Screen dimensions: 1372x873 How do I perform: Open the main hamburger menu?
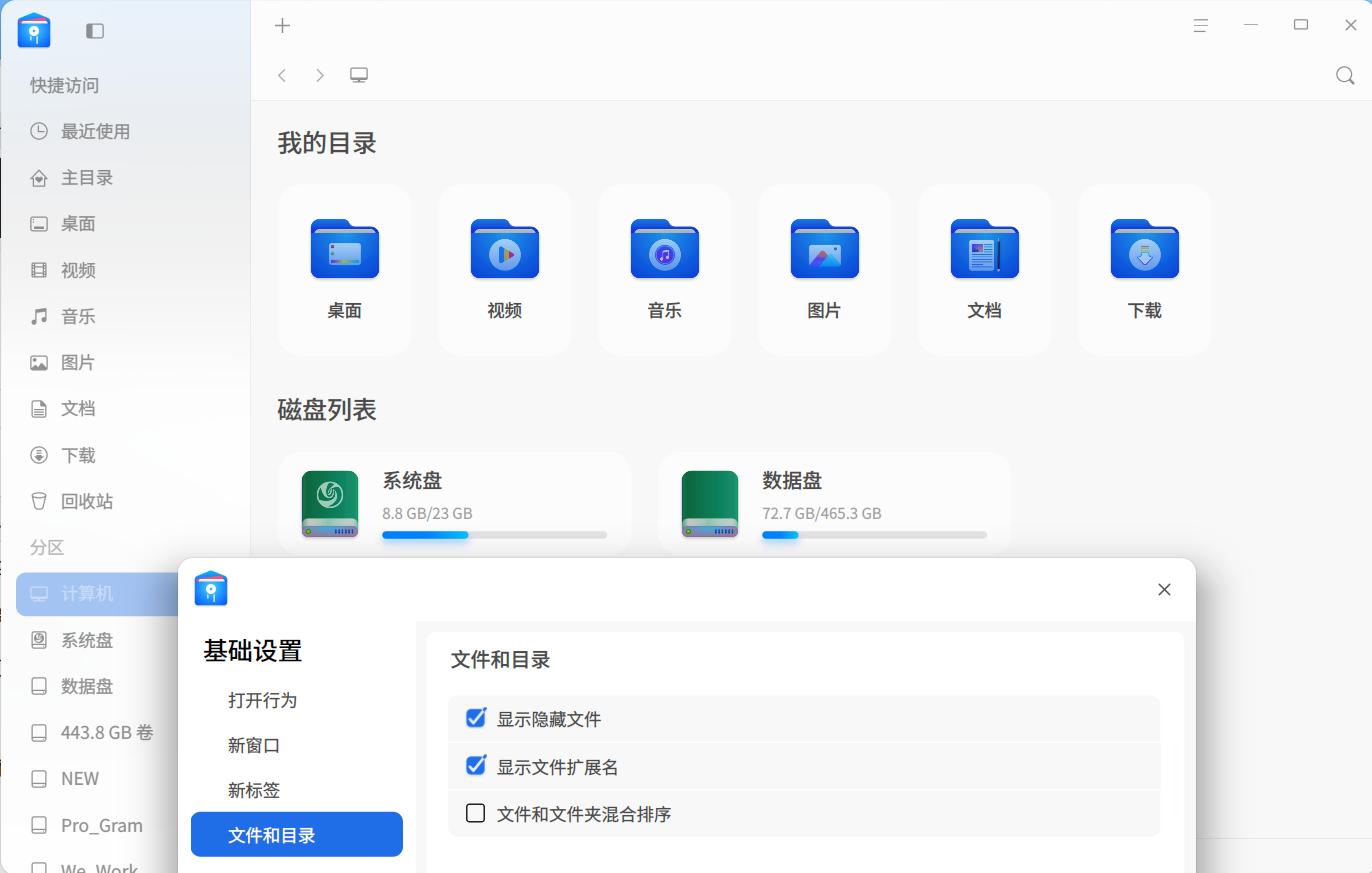point(1200,26)
